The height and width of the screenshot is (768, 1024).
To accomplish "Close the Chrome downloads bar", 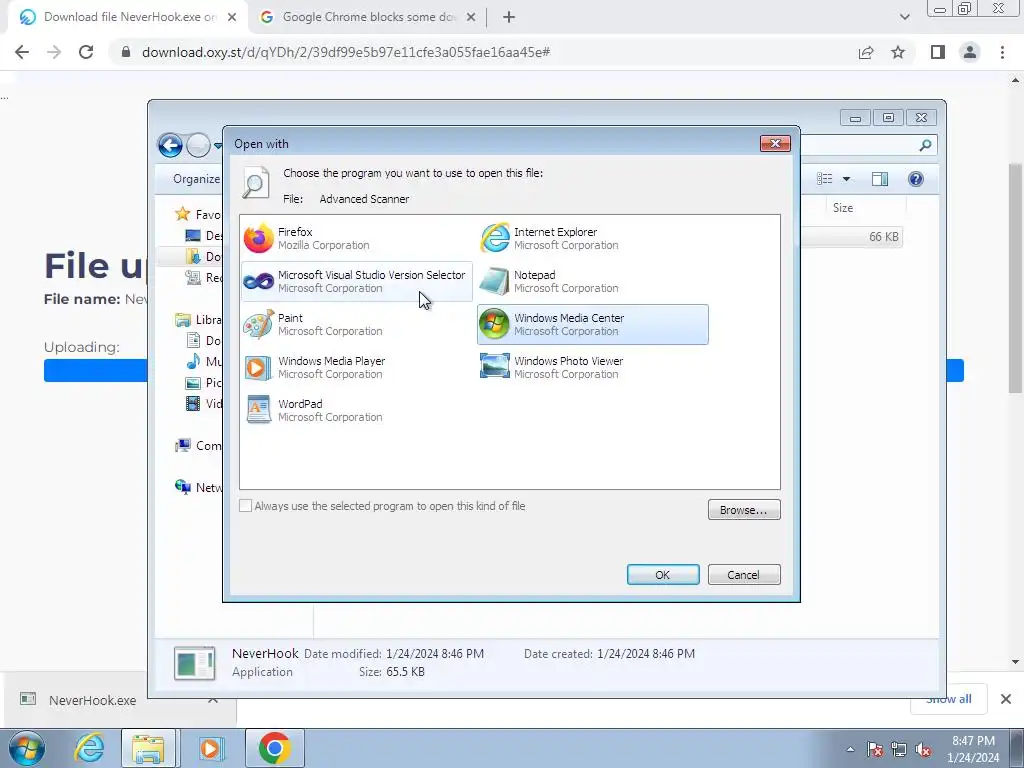I will tap(1006, 699).
